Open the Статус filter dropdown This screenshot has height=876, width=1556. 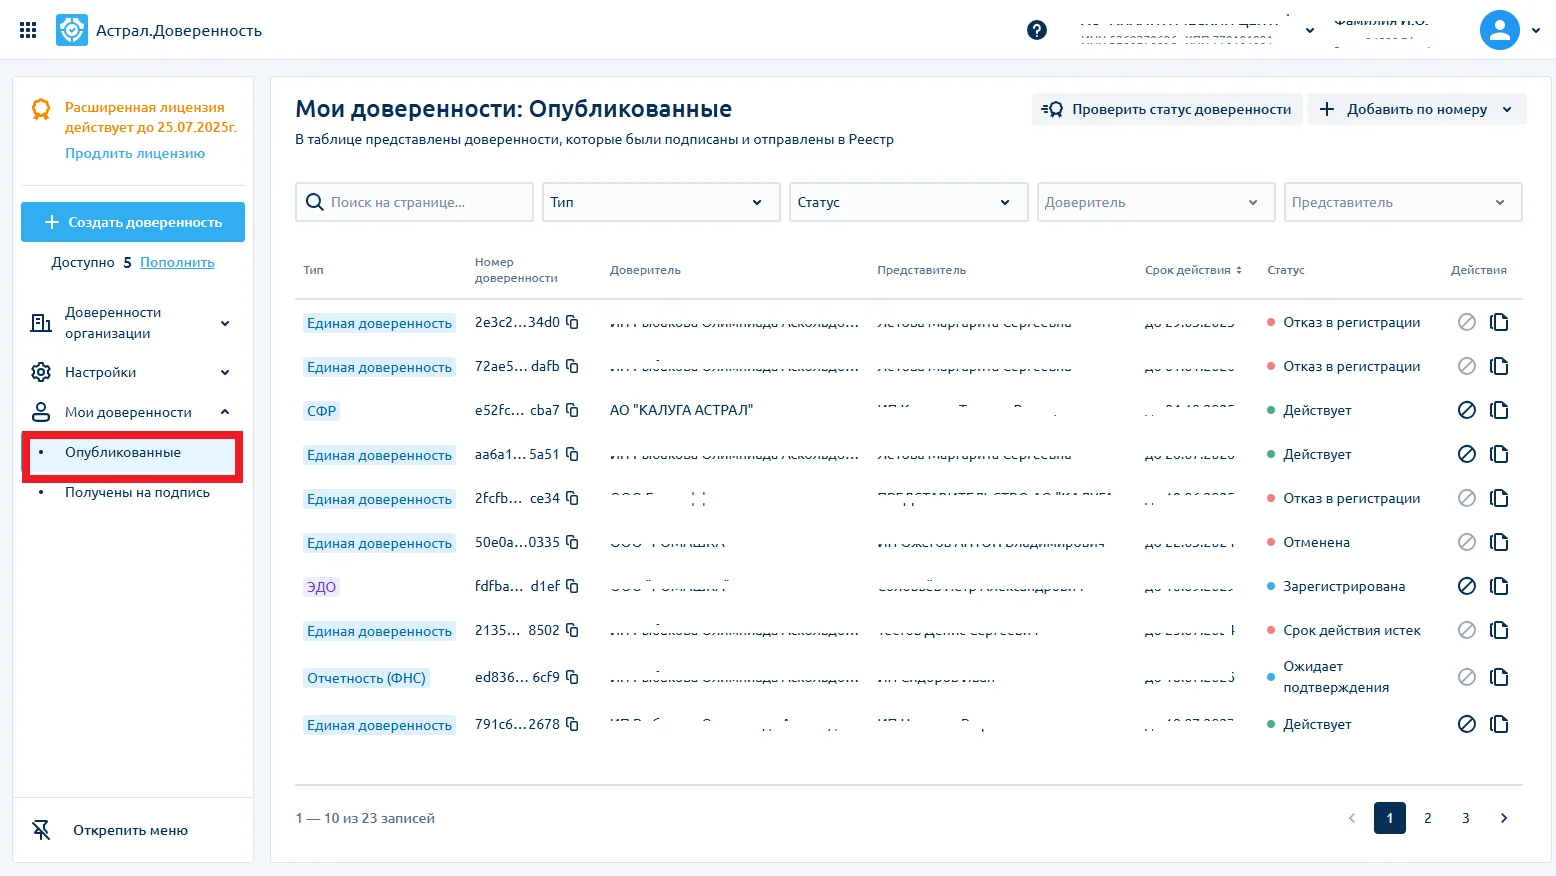908,202
